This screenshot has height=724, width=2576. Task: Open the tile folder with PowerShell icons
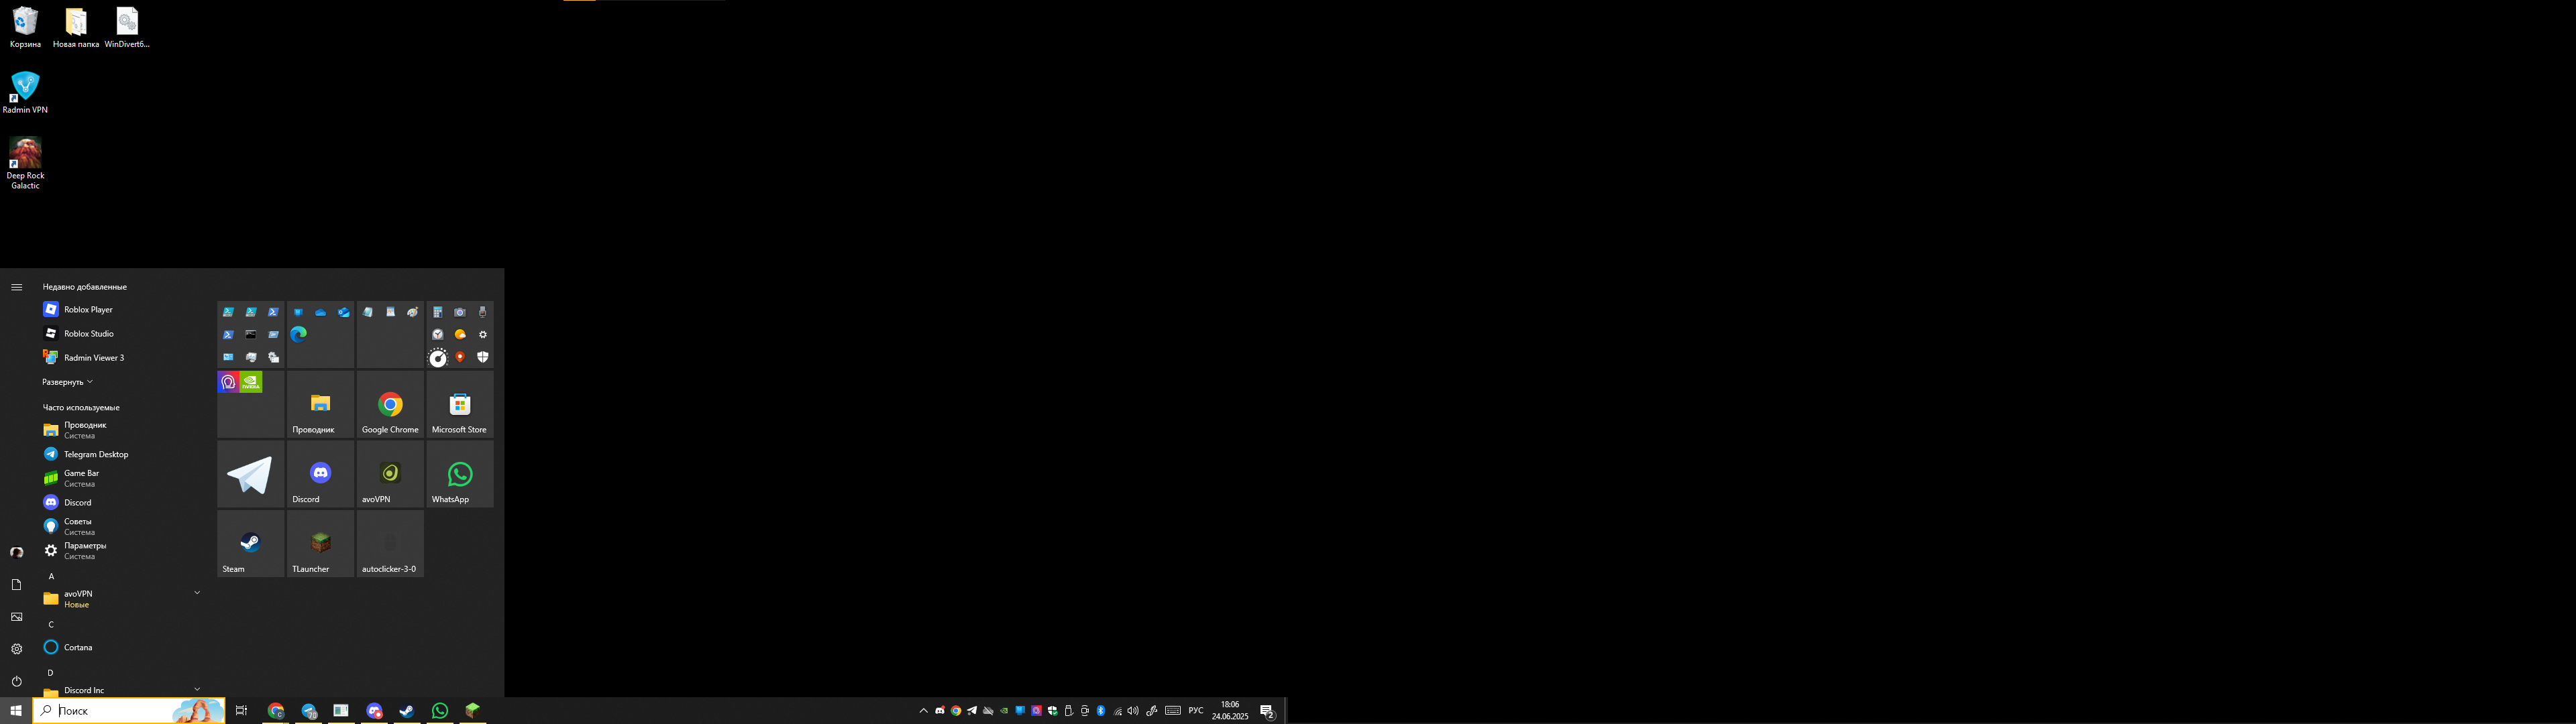250,334
